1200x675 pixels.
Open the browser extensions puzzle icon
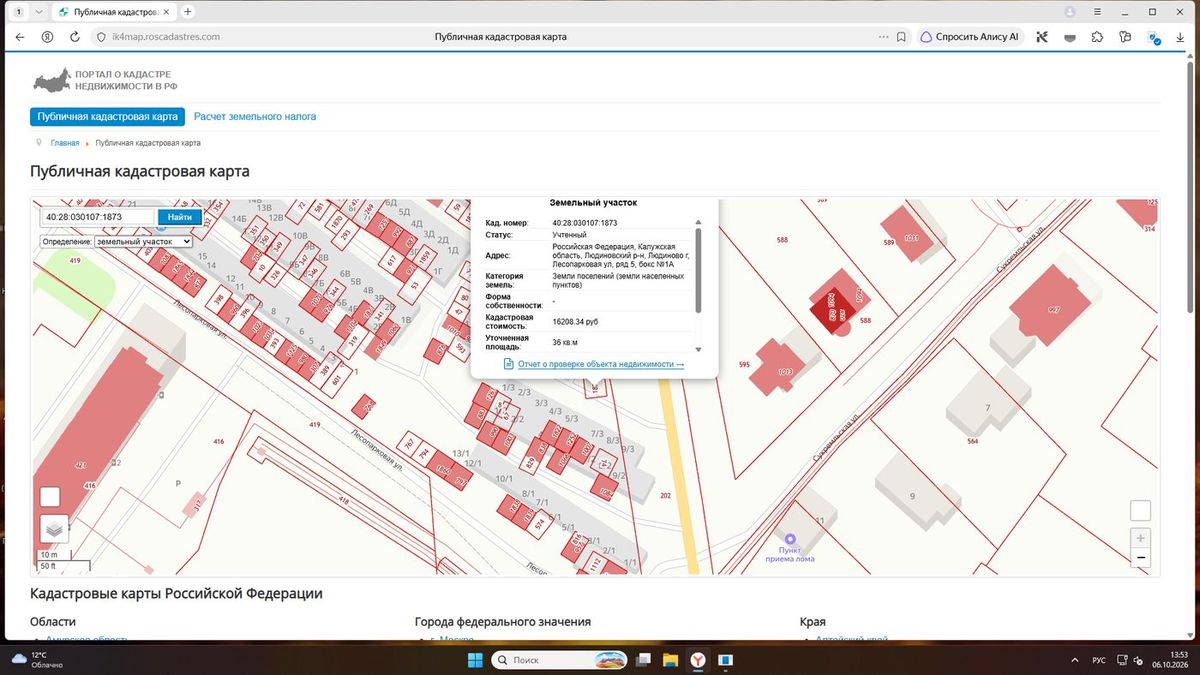(x=1097, y=37)
